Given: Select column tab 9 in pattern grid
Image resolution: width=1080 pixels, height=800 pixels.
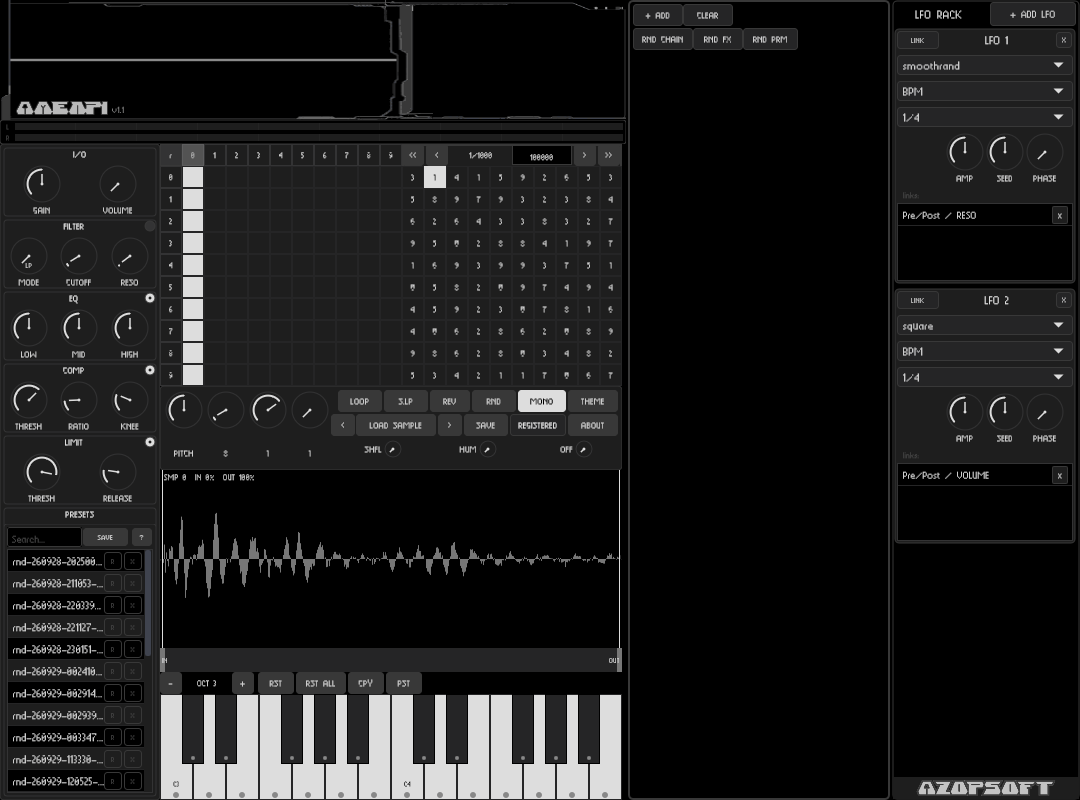Looking at the screenshot, I should [391, 156].
